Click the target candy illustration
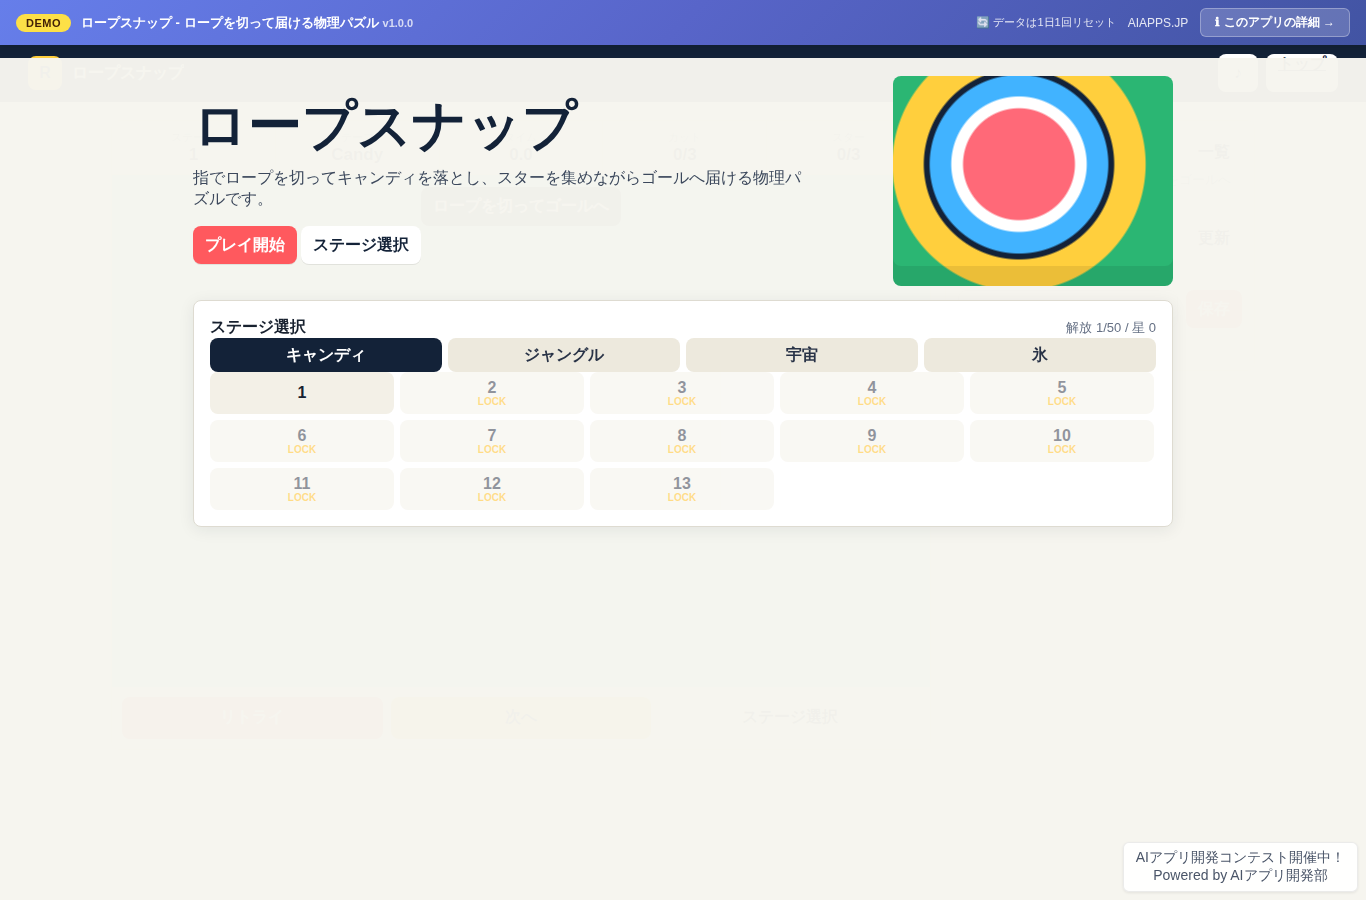 tap(1033, 181)
